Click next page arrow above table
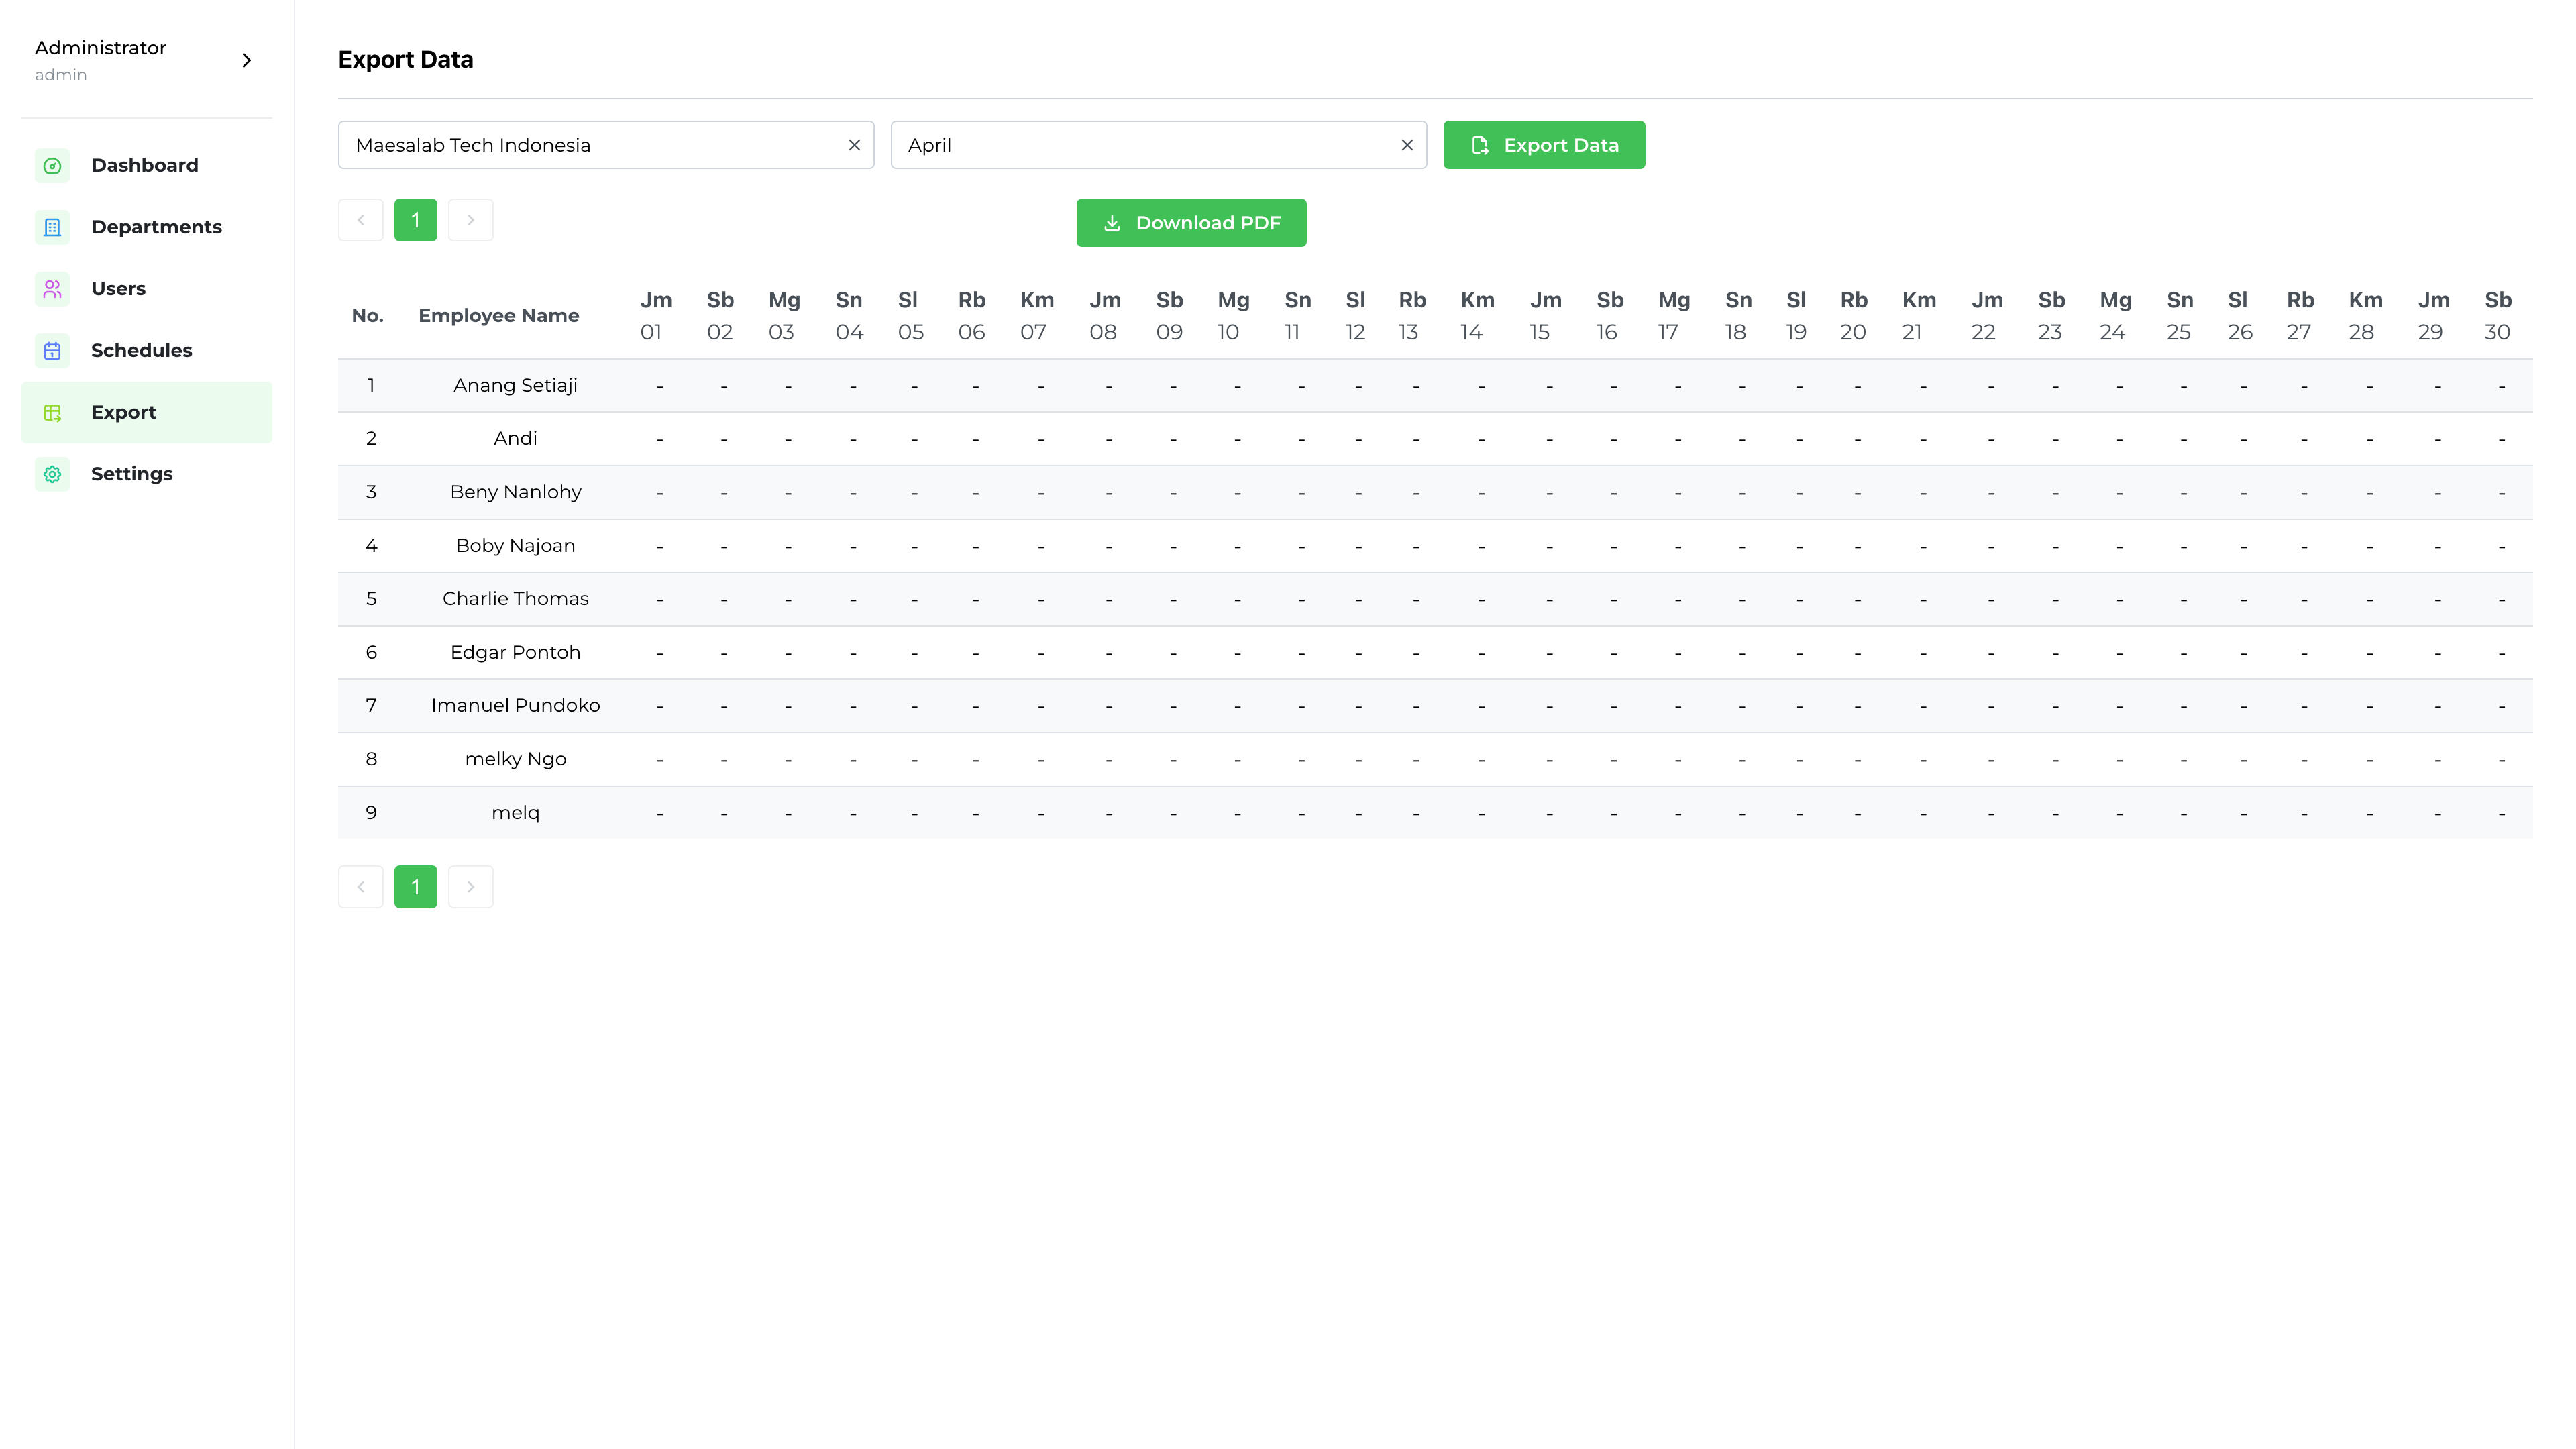Viewport: 2576px width, 1449px height. (x=470, y=220)
